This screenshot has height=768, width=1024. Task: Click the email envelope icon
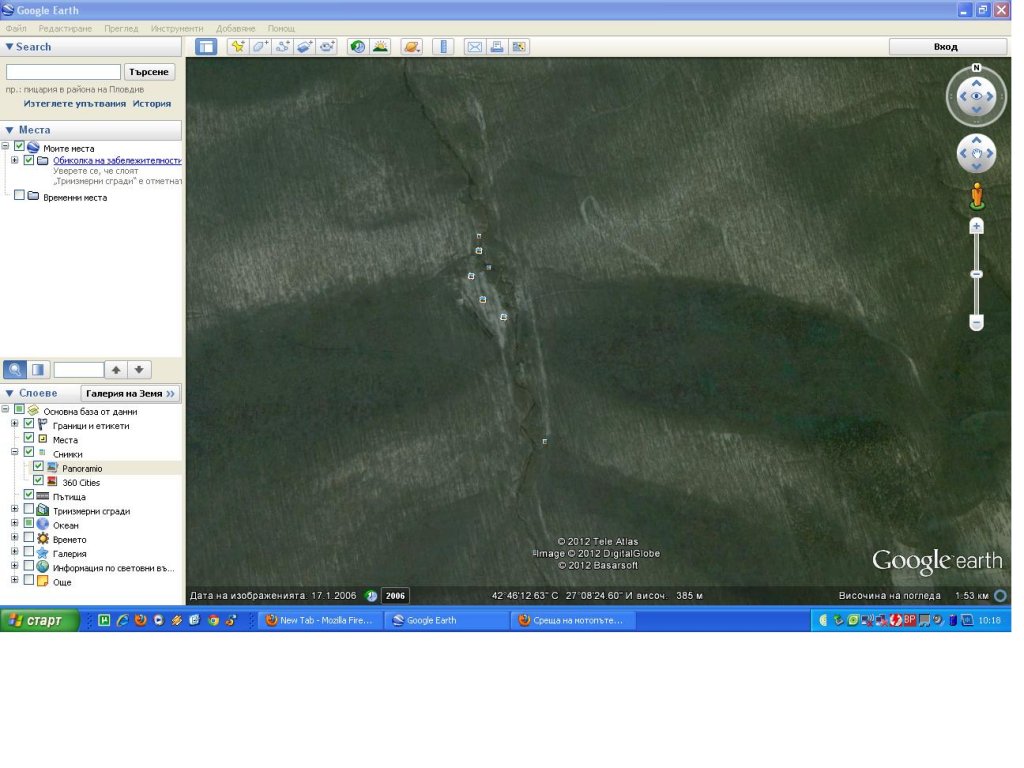(x=475, y=47)
